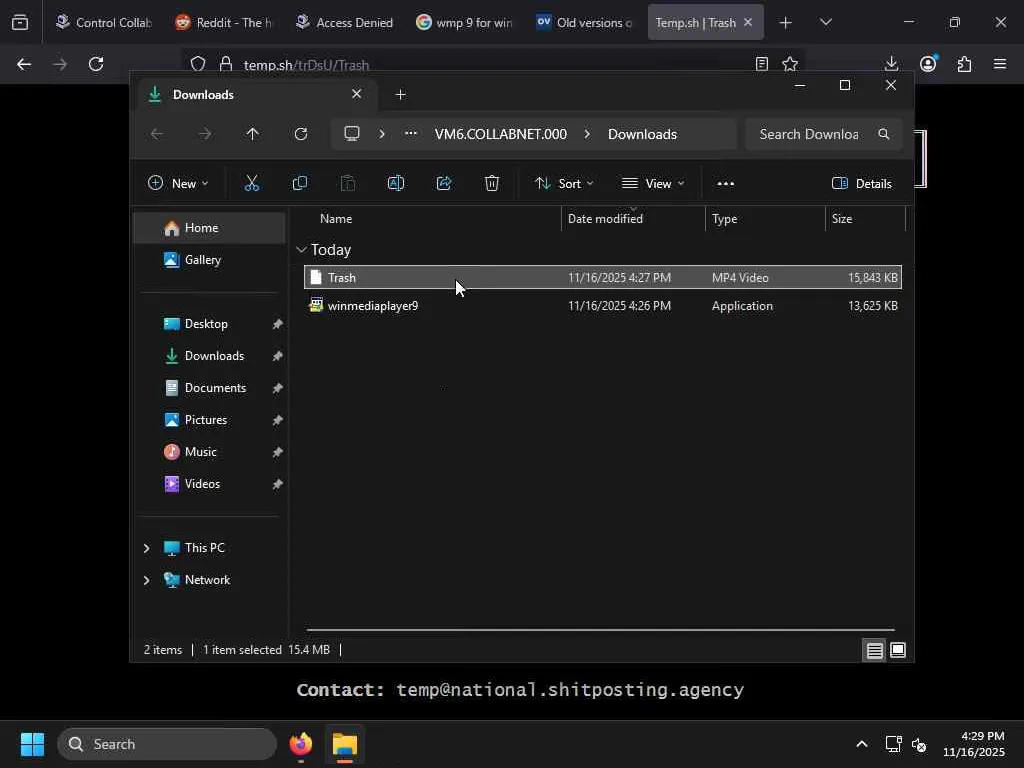Click the PC monitor icon in address bar
This screenshot has height=768, width=1024.
point(352,134)
